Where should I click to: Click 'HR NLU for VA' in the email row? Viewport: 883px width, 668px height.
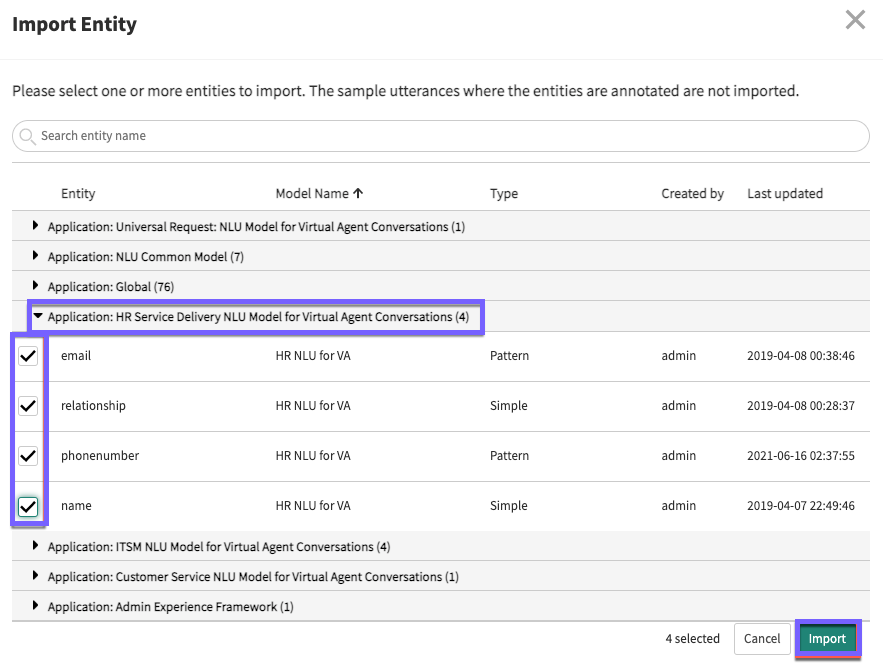313,355
